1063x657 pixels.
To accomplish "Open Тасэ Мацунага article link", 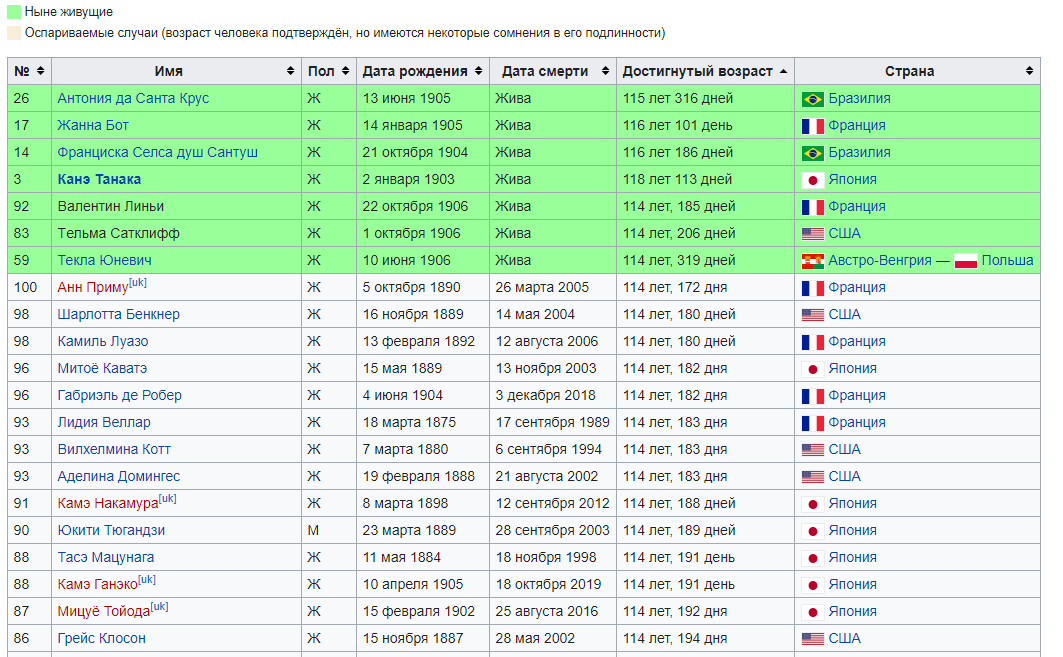I will (x=106, y=557).
